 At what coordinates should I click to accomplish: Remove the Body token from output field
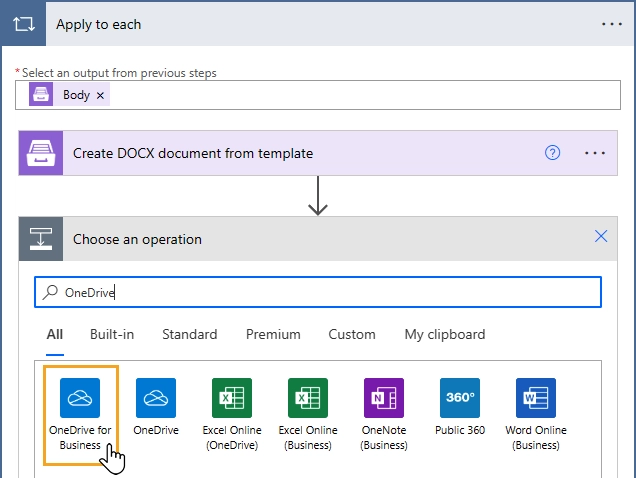click(x=100, y=95)
